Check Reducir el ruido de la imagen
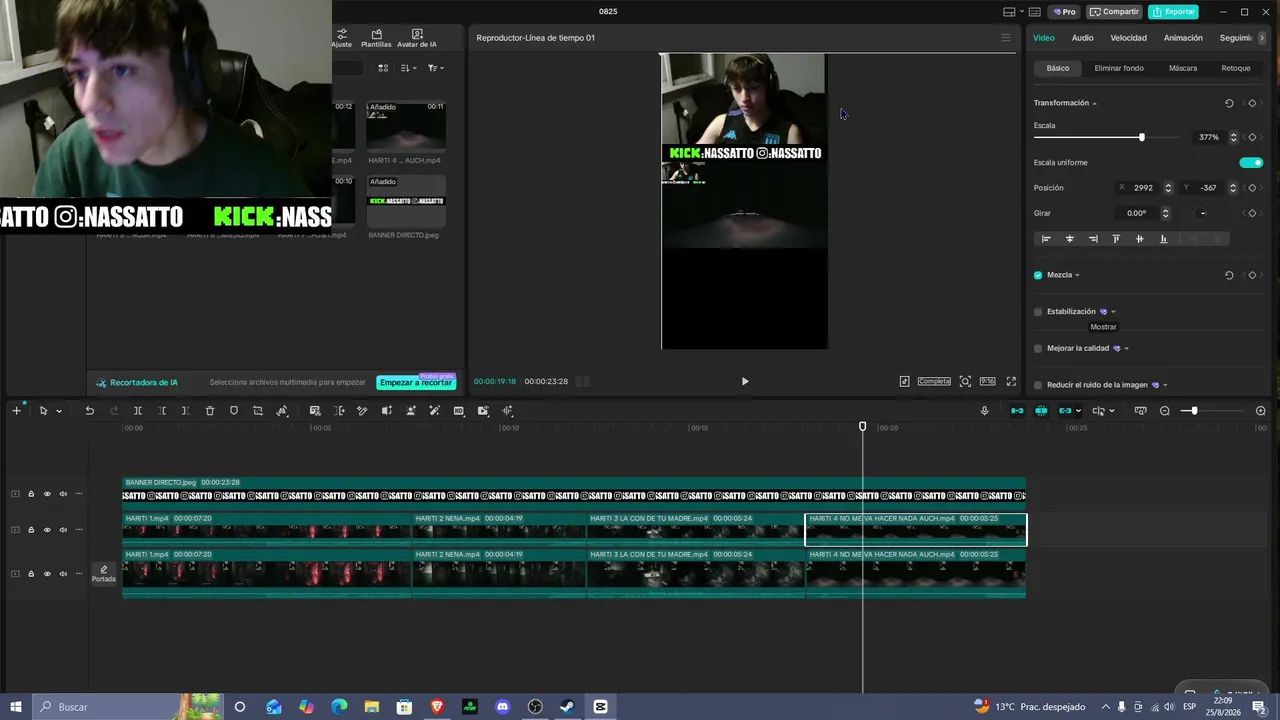 (1038, 385)
